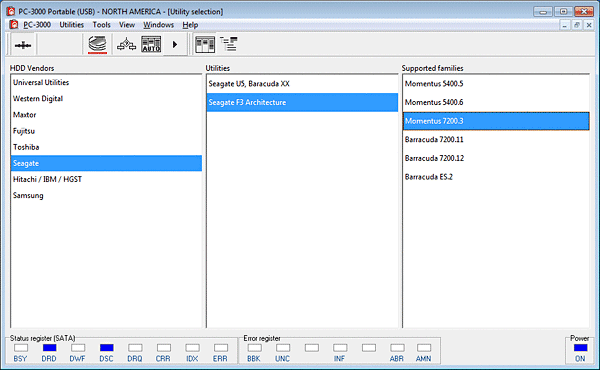
Task: Switch to the tree view icon
Action: point(229,44)
